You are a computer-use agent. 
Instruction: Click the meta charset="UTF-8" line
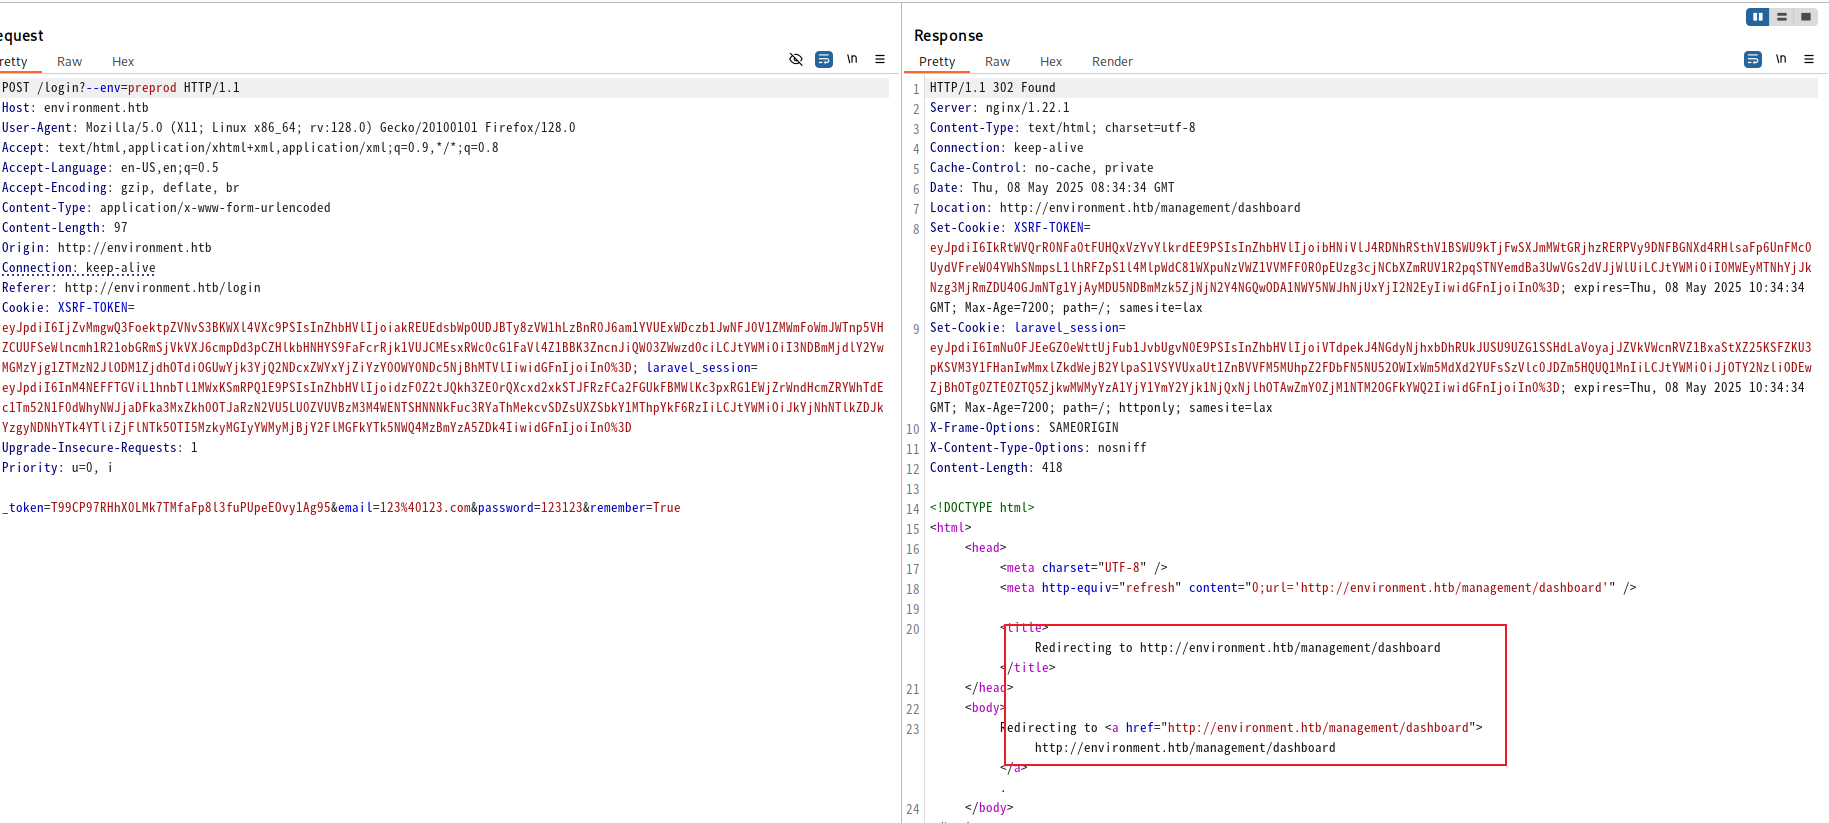1083,568
